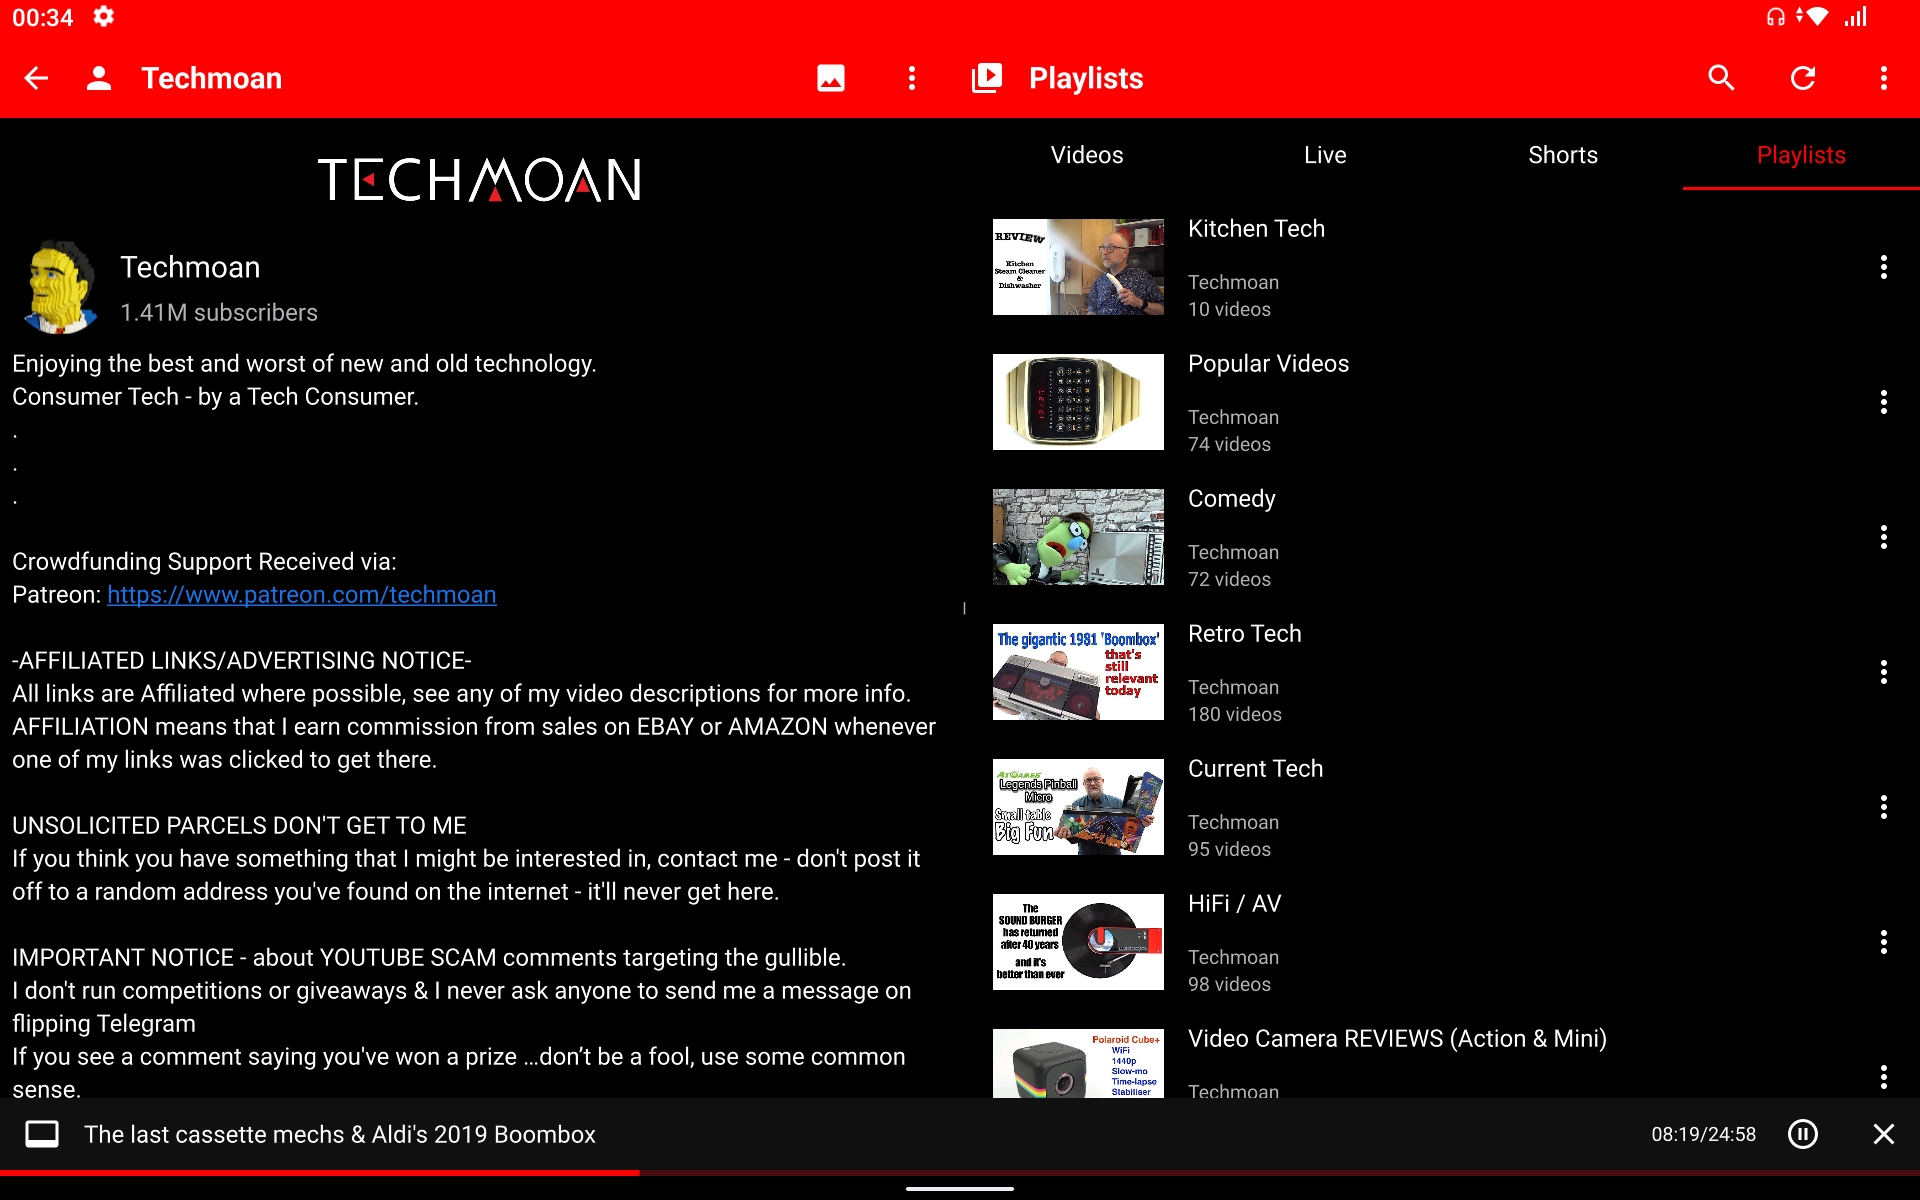
Task: Open the Patreon techmoan link
Action: click(302, 595)
